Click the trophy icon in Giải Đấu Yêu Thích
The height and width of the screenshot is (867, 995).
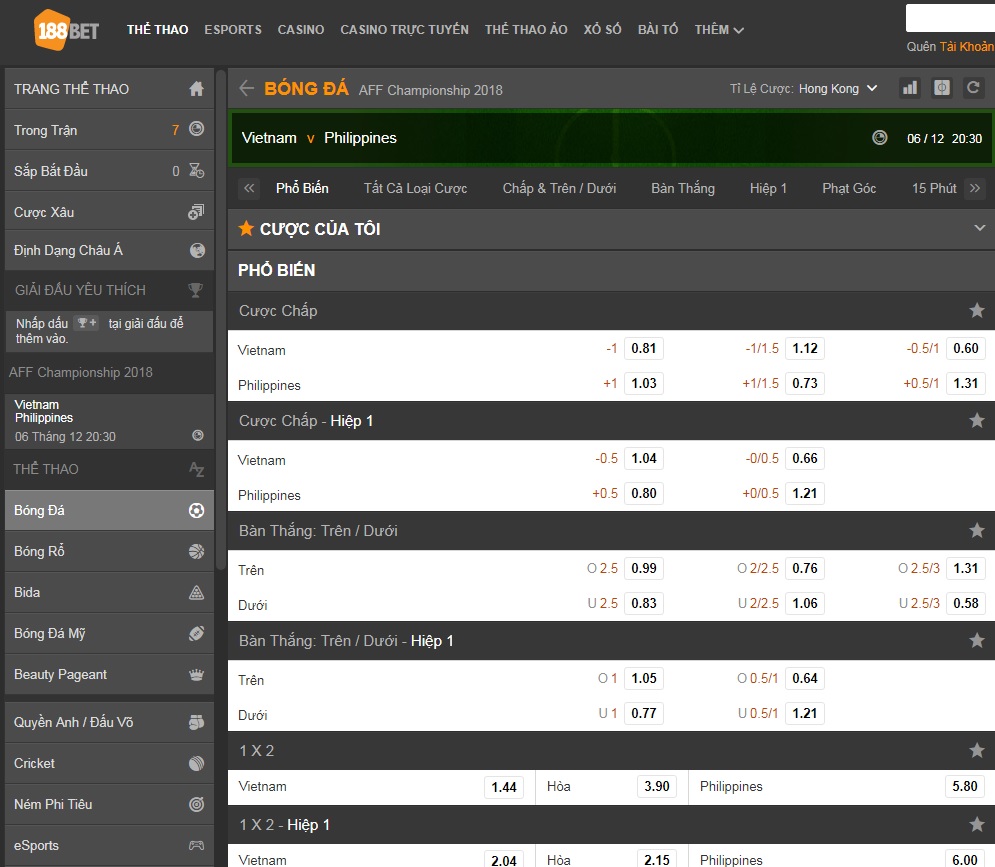click(195, 290)
